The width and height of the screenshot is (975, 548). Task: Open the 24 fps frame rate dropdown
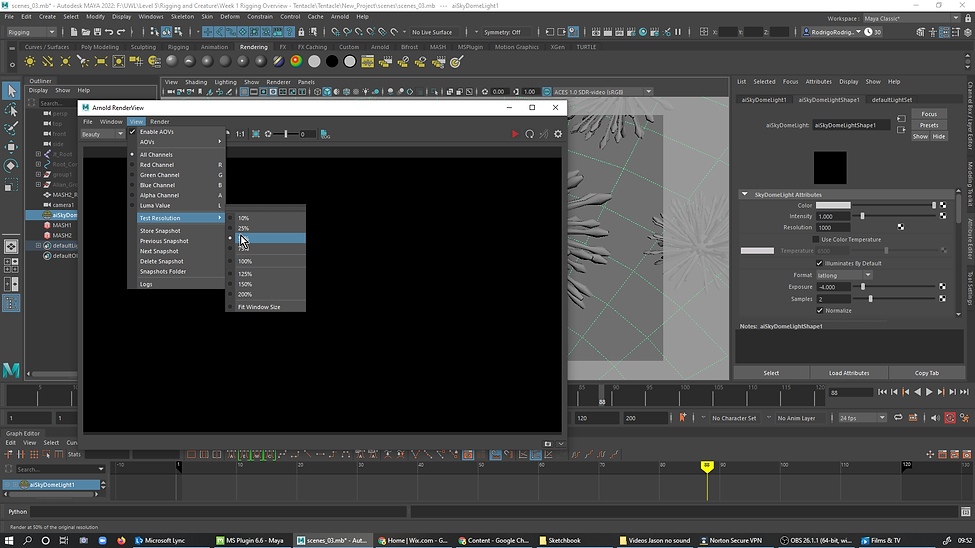tap(862, 418)
